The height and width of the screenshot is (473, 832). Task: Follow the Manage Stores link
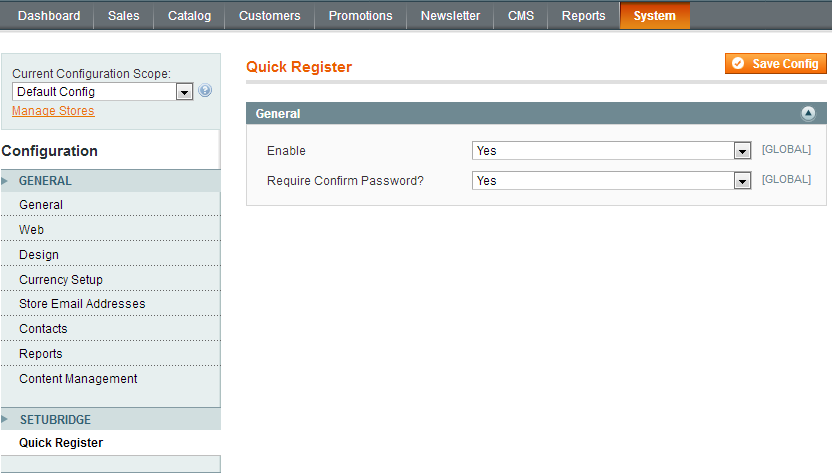(53, 111)
